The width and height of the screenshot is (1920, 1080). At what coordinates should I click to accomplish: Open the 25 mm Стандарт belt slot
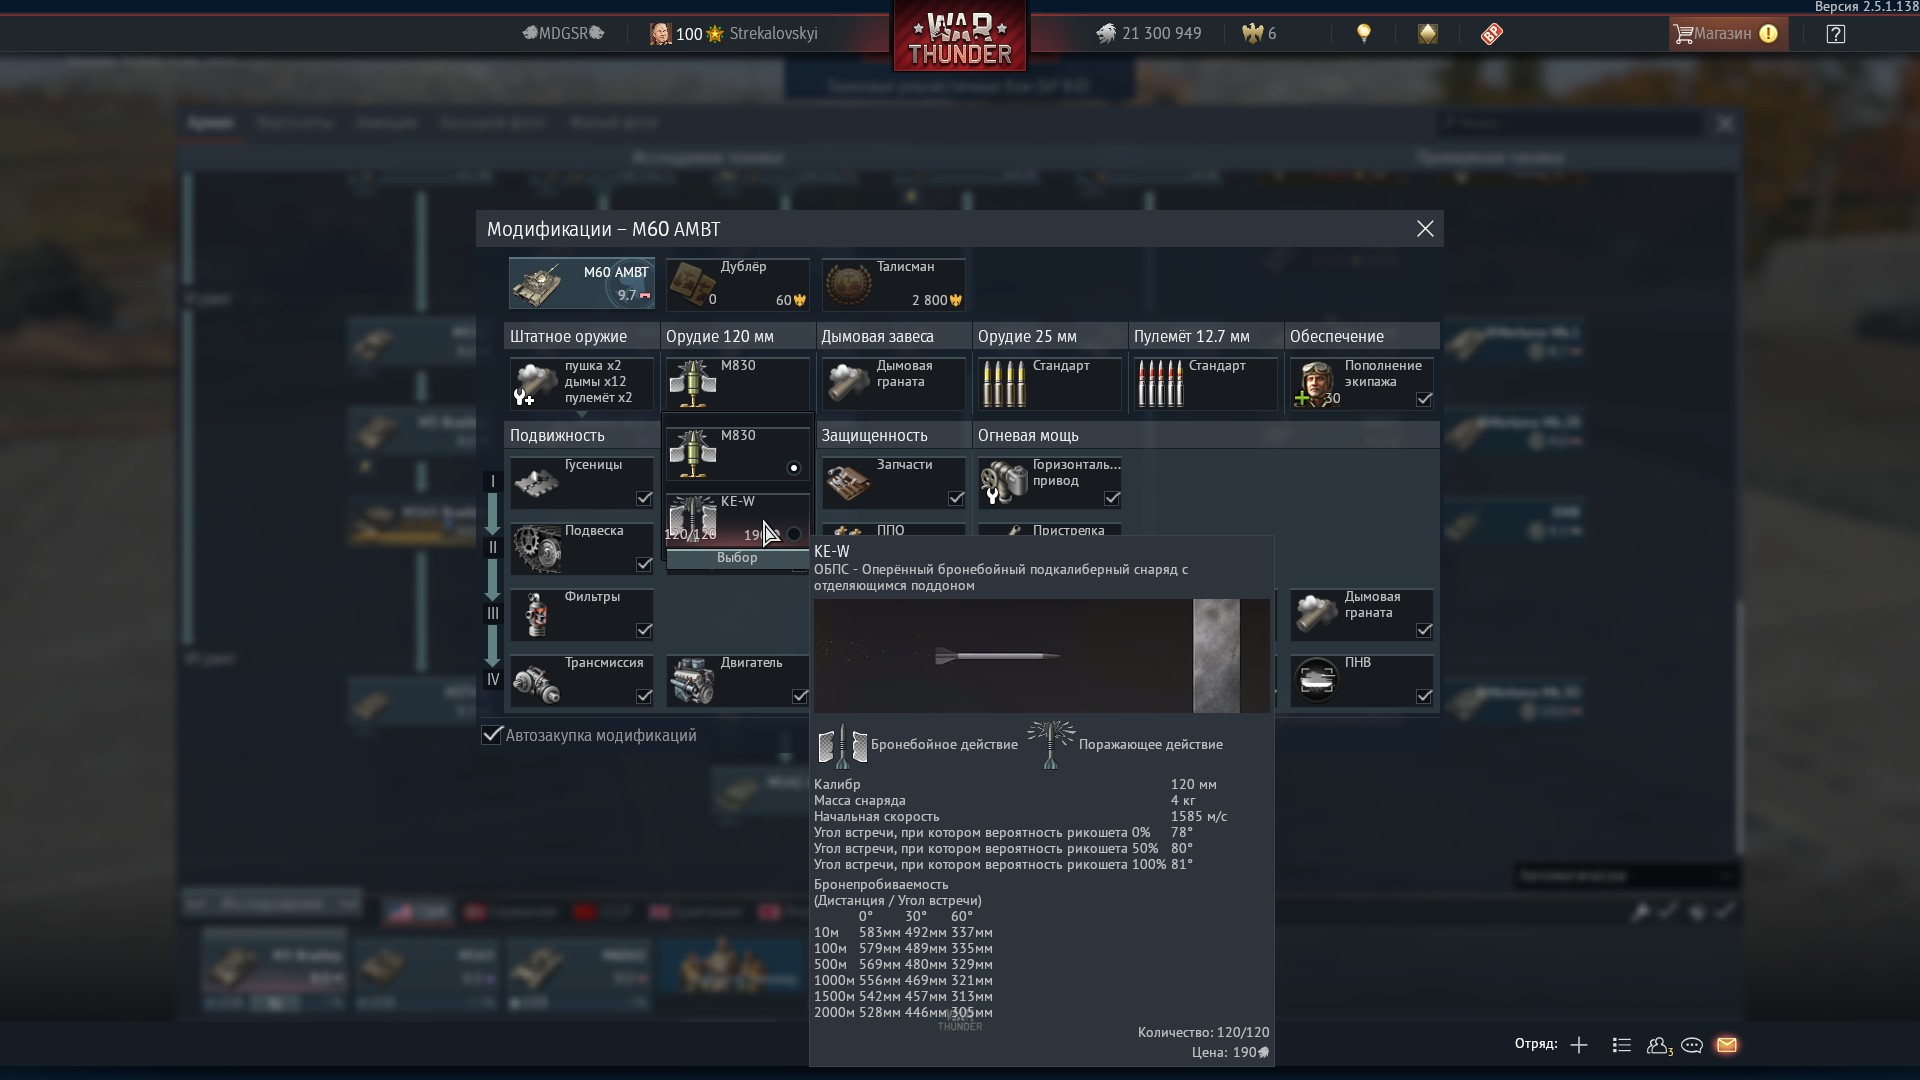1050,383
